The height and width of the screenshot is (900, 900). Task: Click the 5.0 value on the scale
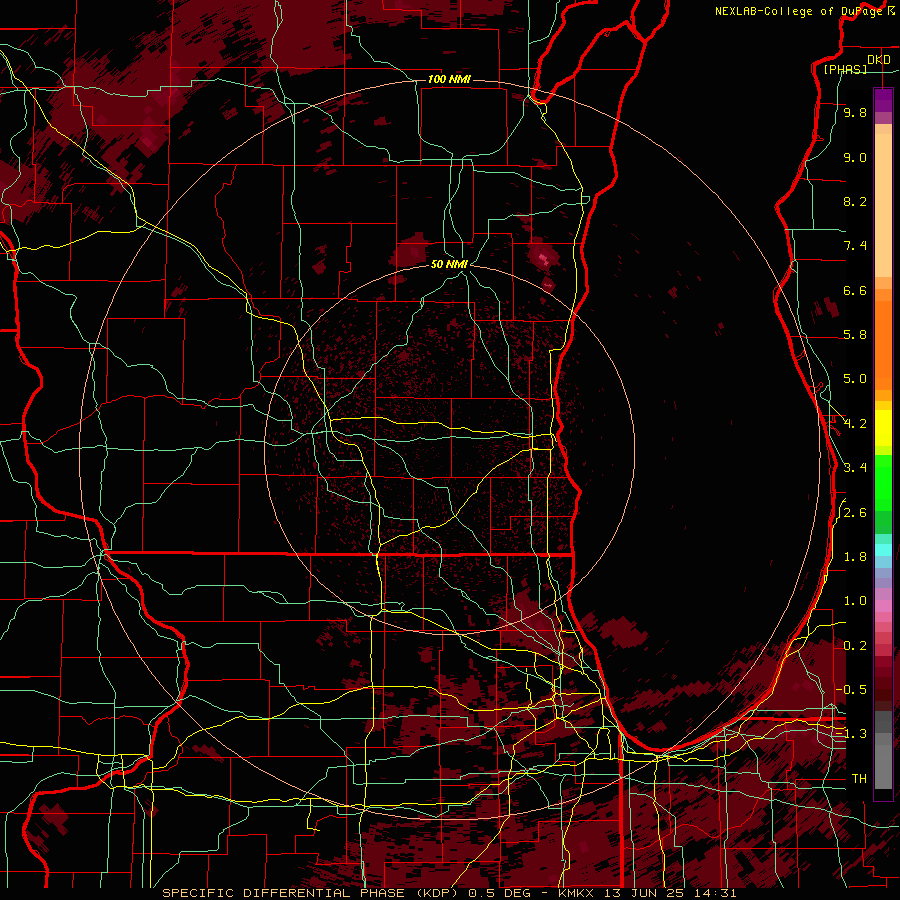(855, 379)
